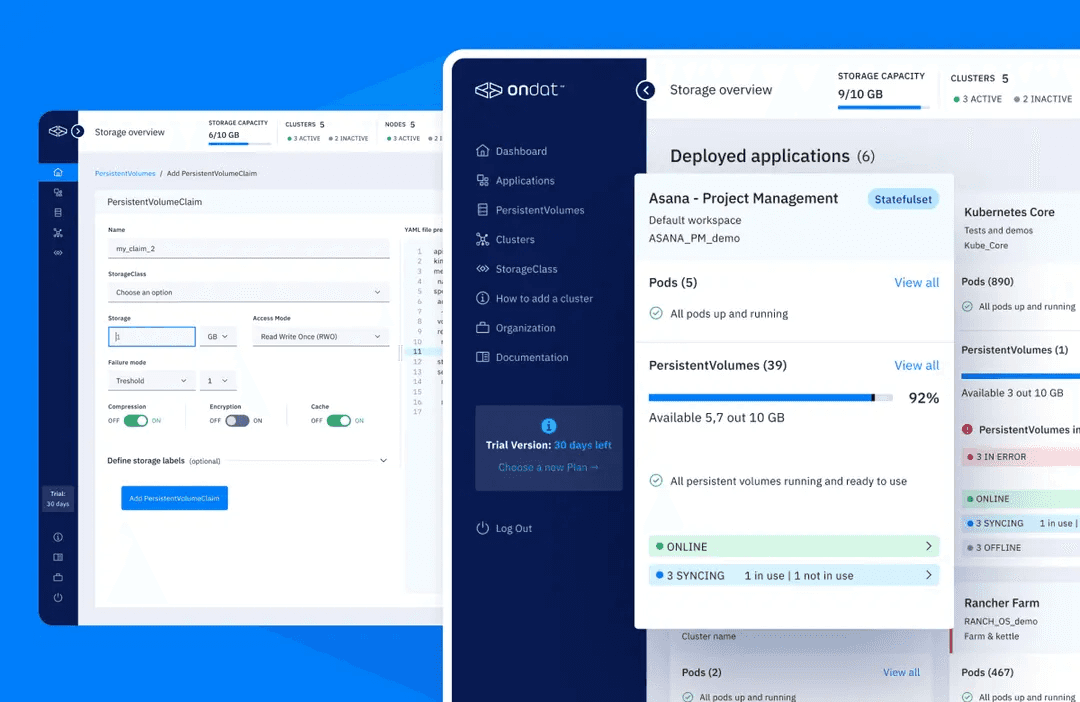Click the Name field containing my_claim_2
This screenshot has width=1080, height=702.
point(248,248)
